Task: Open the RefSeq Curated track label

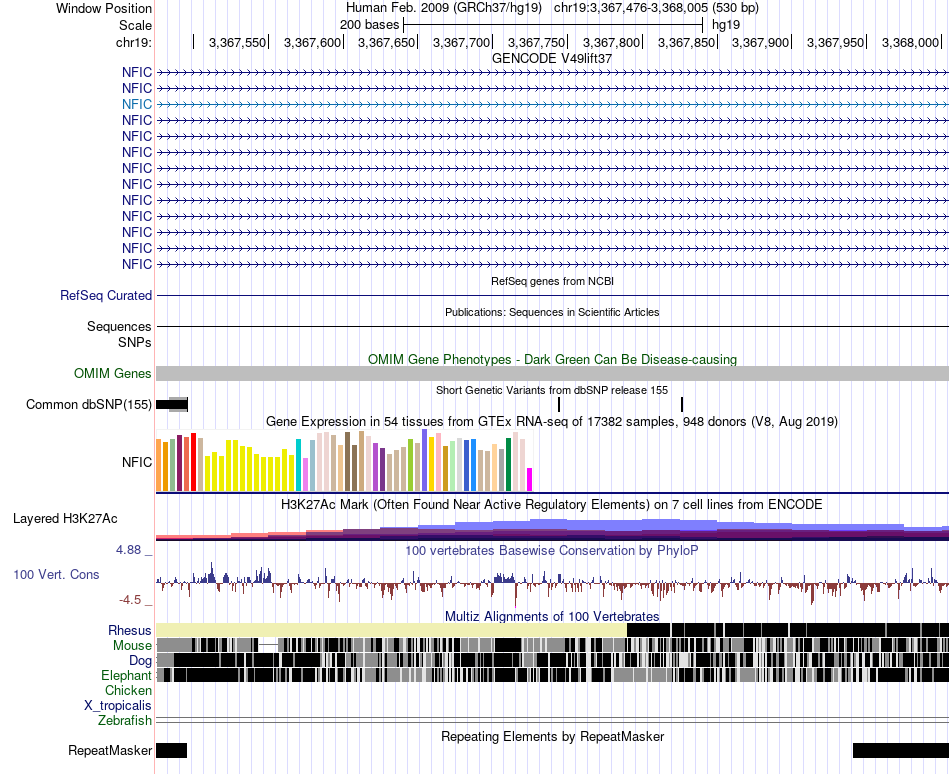Action: coord(106,296)
